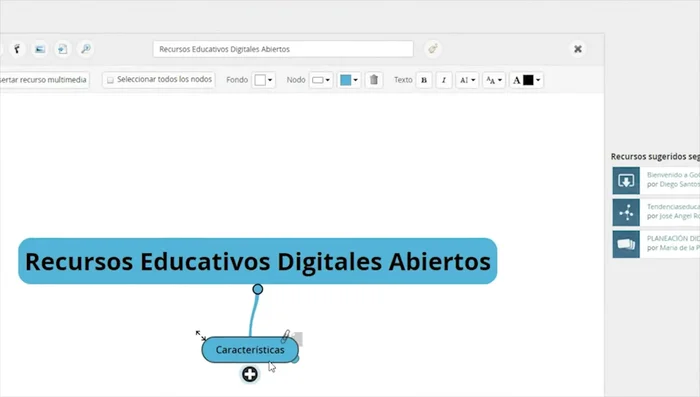This screenshot has height=397, width=700.
Task: Open the font size dropdown
Action: [x=494, y=80]
